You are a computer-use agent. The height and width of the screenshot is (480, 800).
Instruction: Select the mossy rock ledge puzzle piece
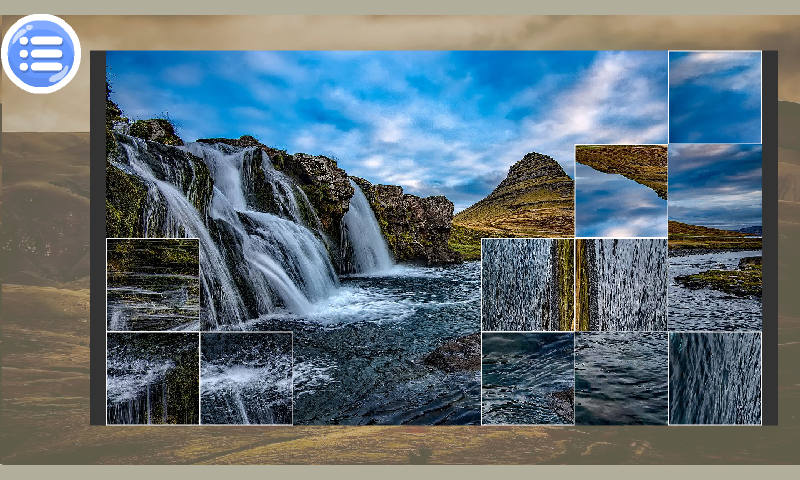[x=153, y=285]
